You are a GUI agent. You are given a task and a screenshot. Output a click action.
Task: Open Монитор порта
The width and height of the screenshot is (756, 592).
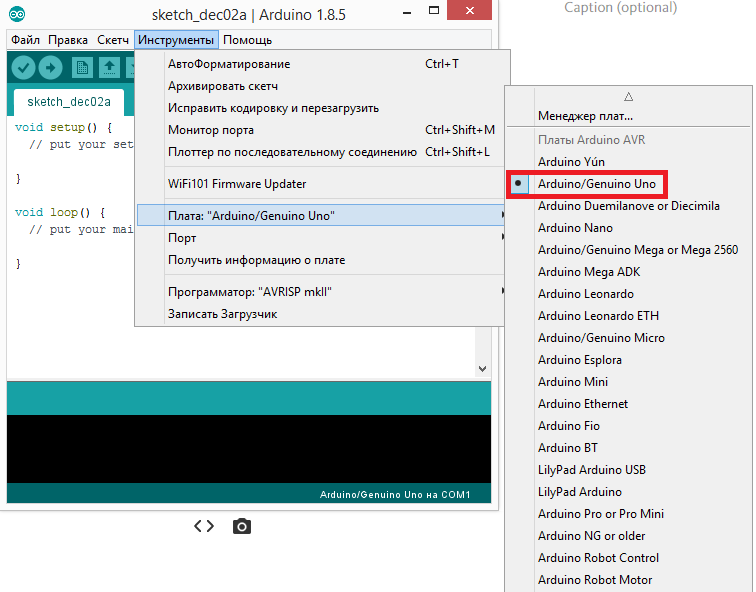321,130
